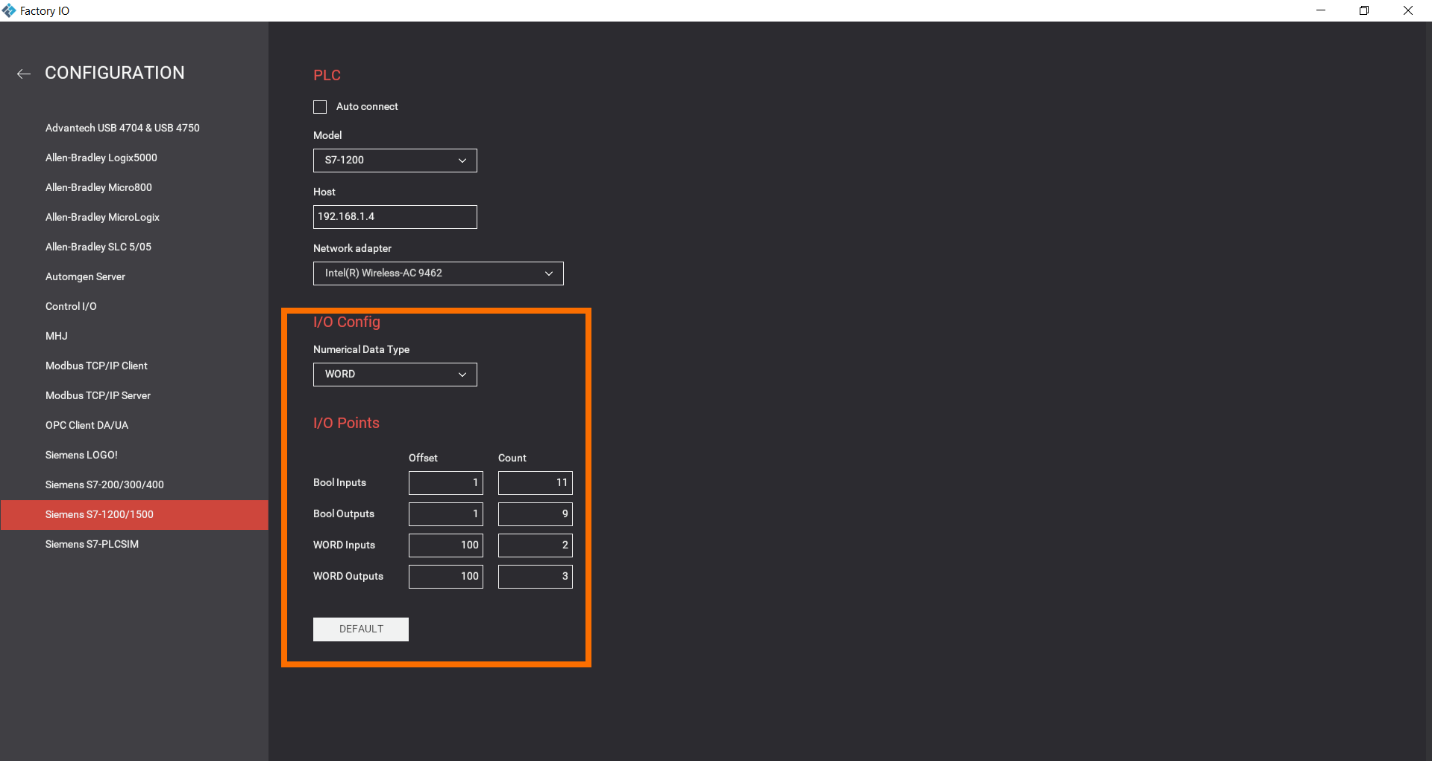
Task: Open the Model dropdown showing S7-1200
Action: (x=395, y=160)
